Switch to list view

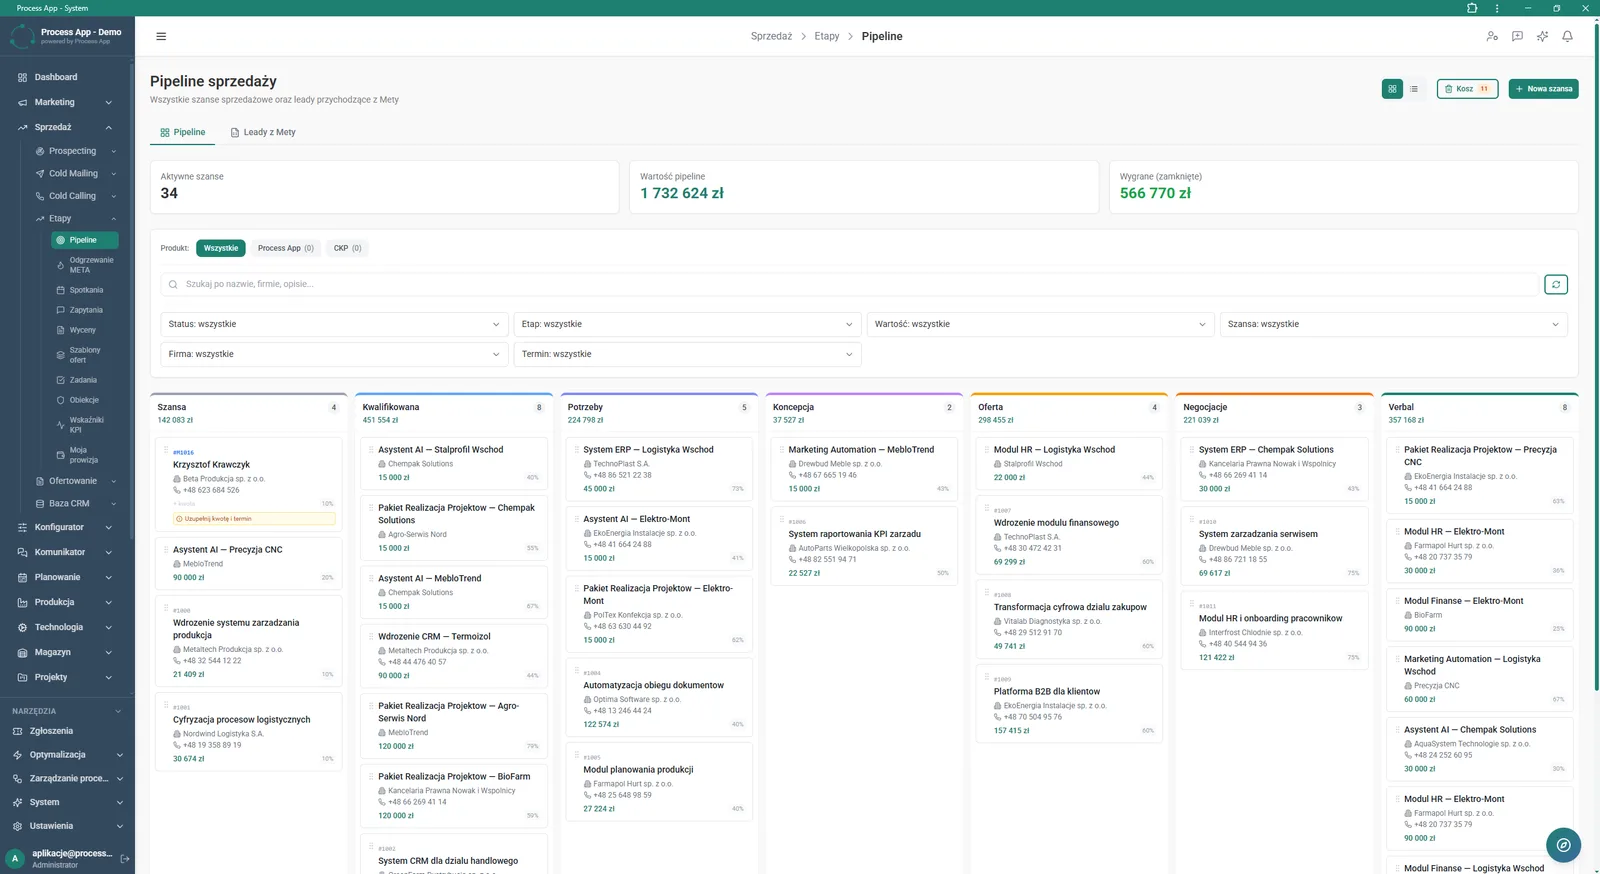coord(1414,89)
